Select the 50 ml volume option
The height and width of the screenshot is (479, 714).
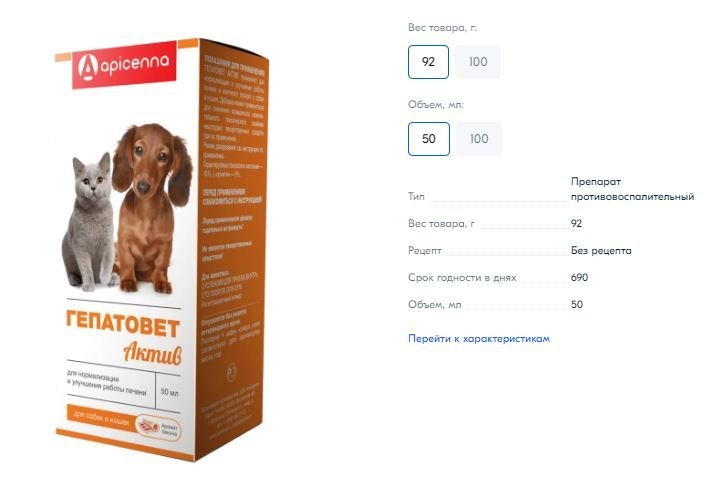pyautogui.click(x=428, y=139)
